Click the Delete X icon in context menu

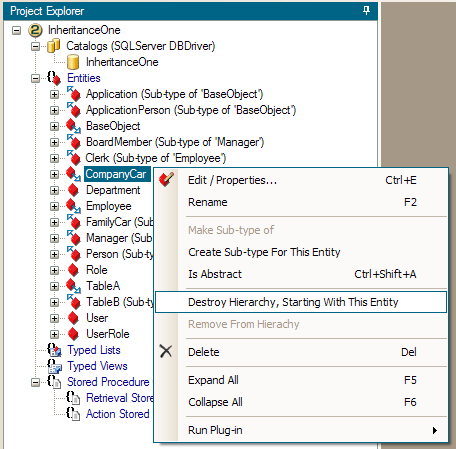pos(166,351)
